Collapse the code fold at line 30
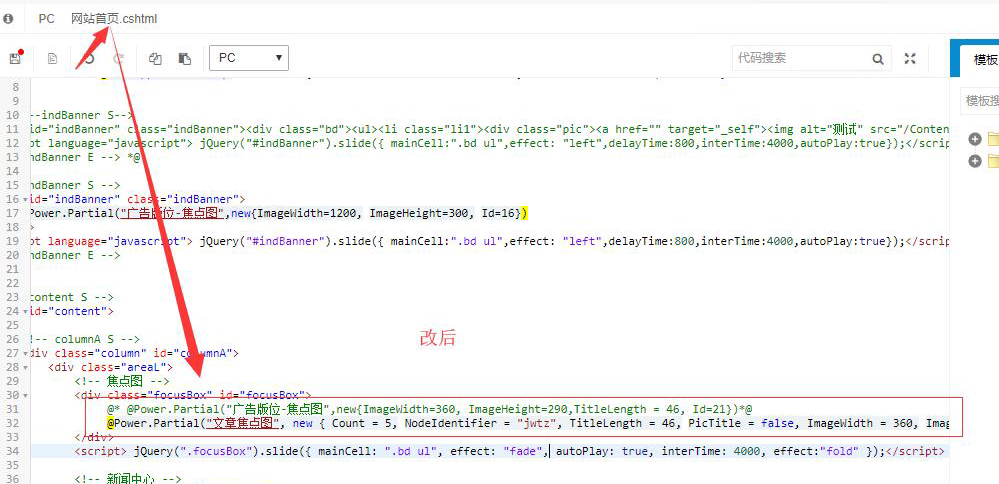 click(x=26, y=395)
